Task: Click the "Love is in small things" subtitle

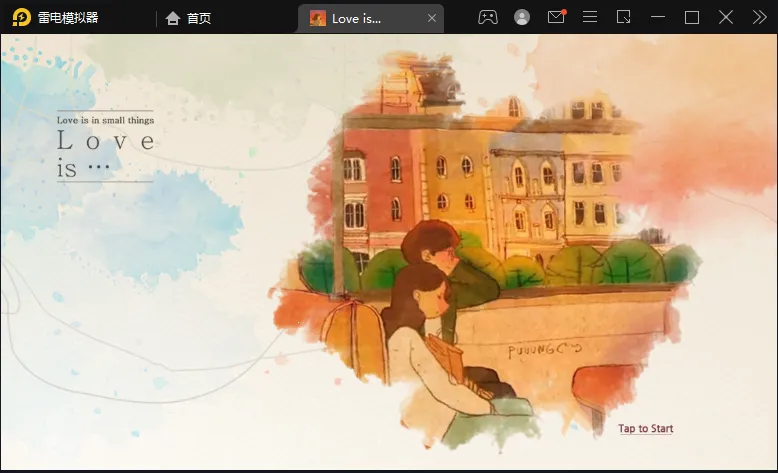Action: tap(105, 120)
